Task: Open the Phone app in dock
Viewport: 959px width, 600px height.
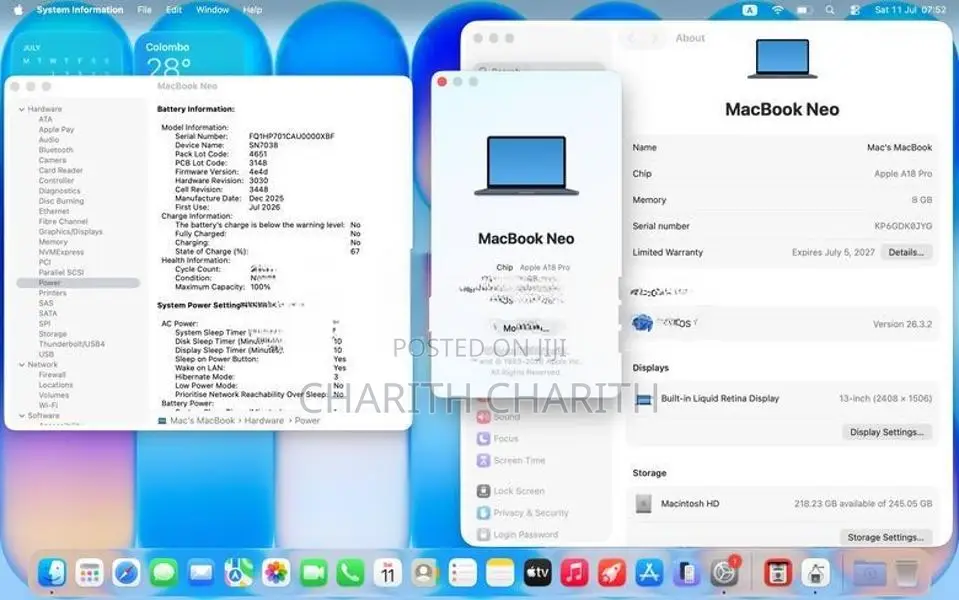Action: [350, 573]
